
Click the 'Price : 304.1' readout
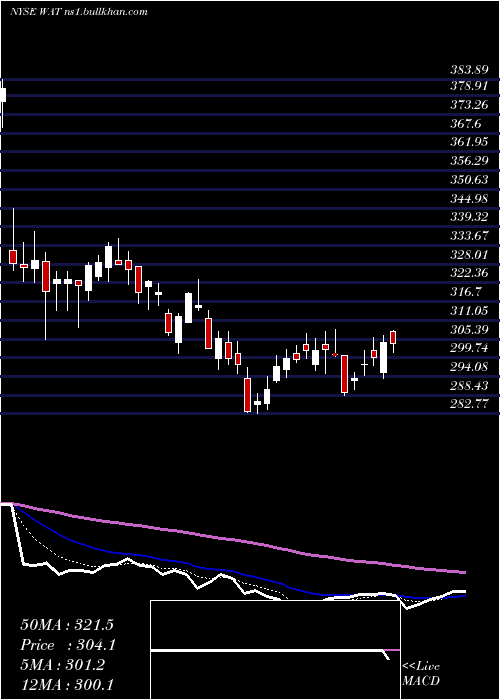click(68, 645)
